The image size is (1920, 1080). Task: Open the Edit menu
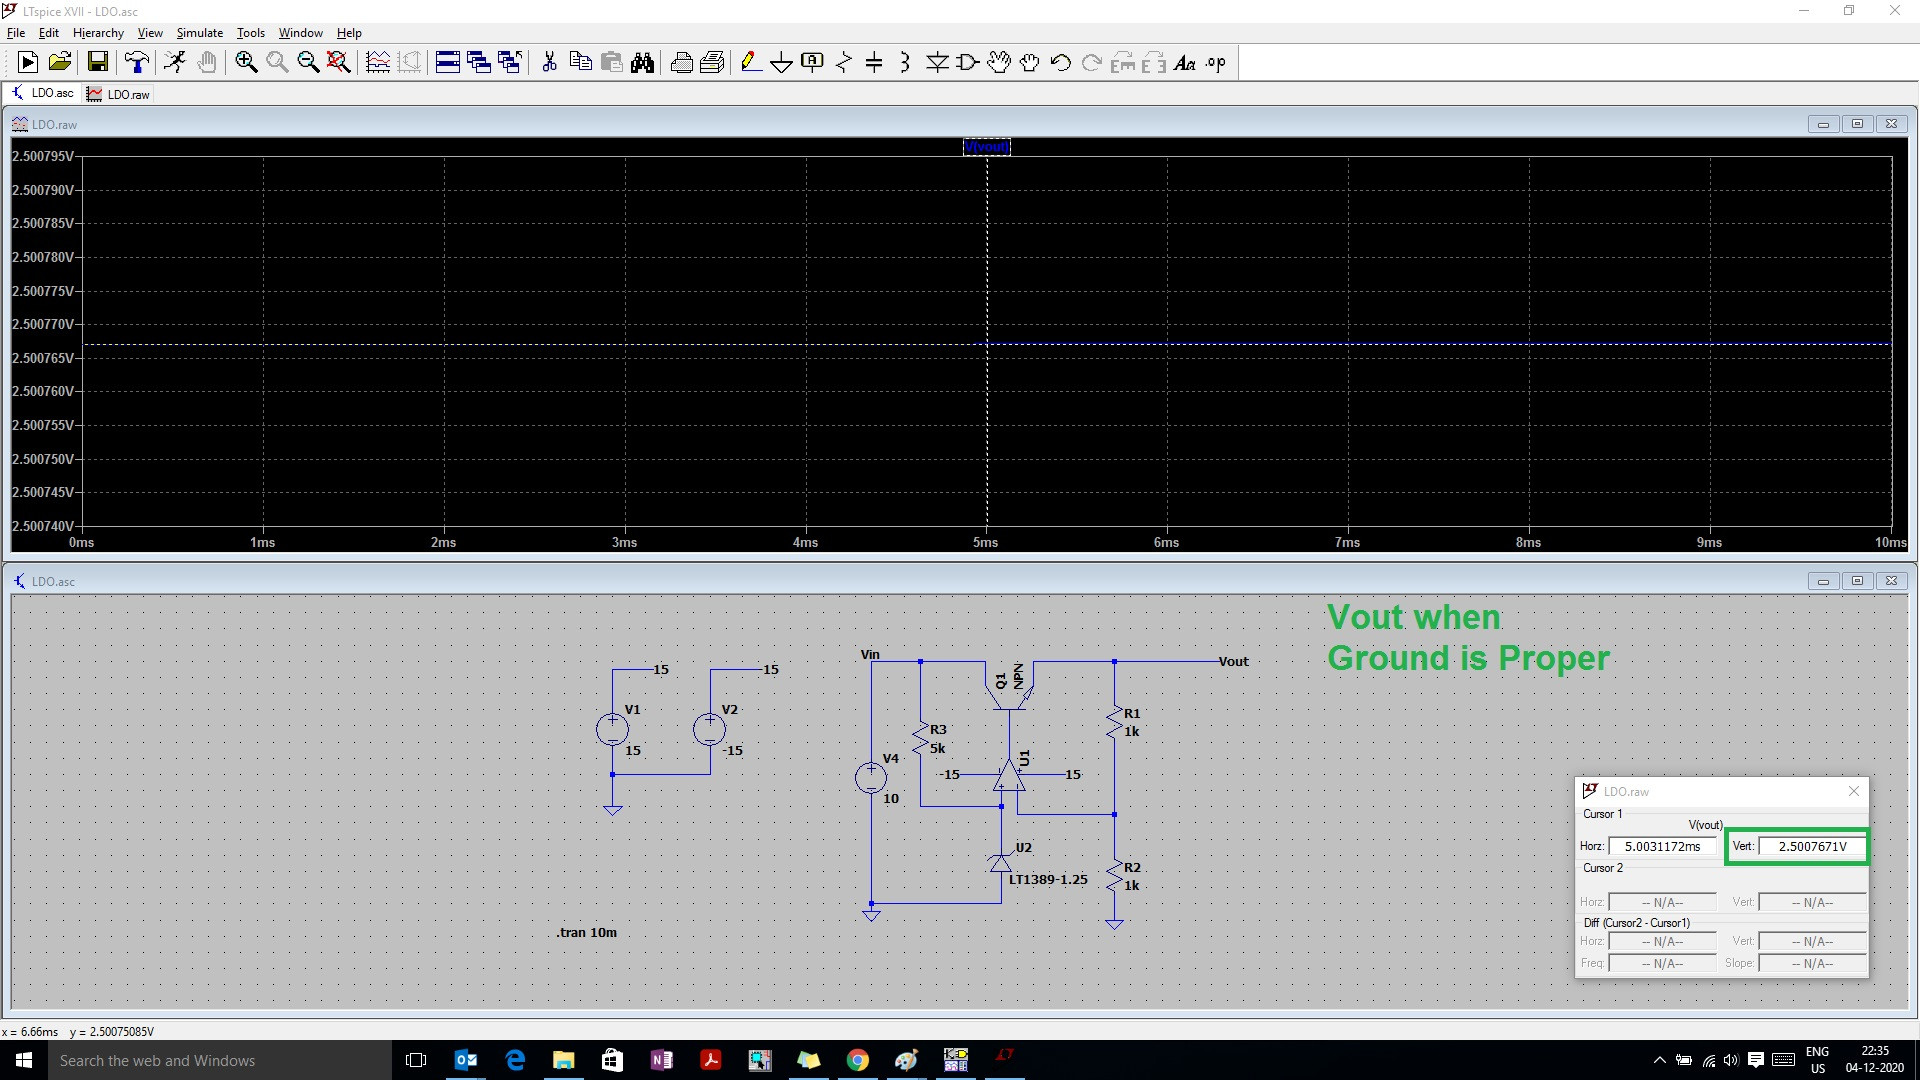point(49,32)
